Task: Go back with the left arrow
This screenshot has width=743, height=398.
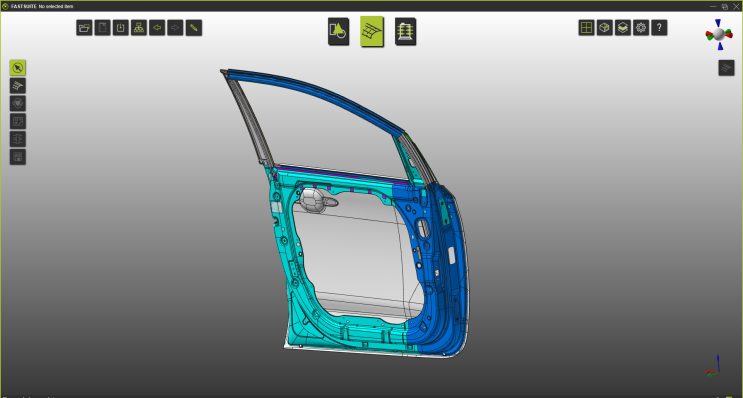Action: [x=157, y=28]
